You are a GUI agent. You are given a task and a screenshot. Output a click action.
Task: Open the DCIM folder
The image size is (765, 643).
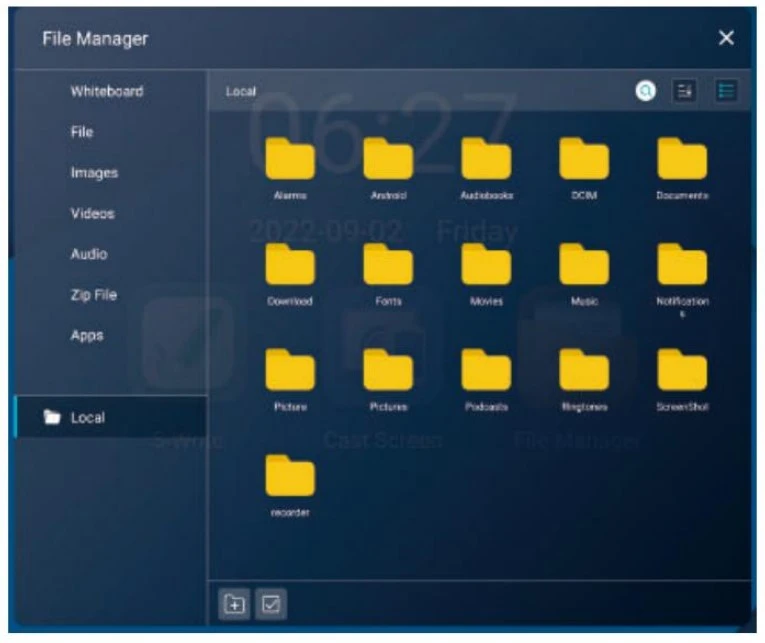coord(584,160)
